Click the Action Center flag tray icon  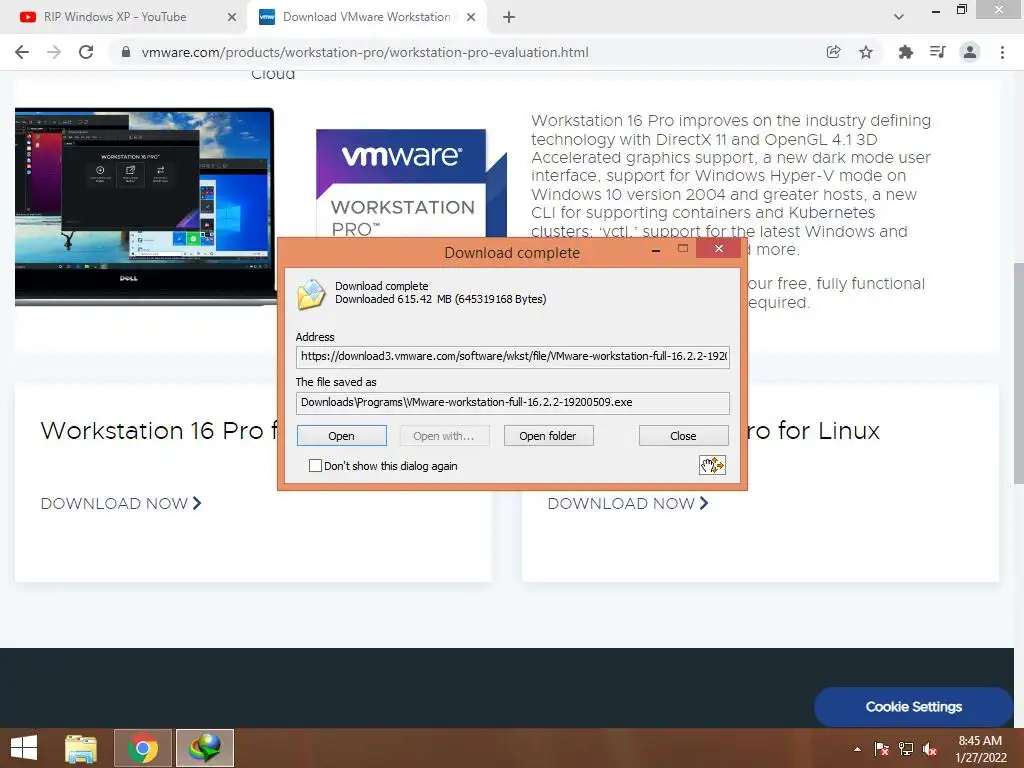[882, 749]
